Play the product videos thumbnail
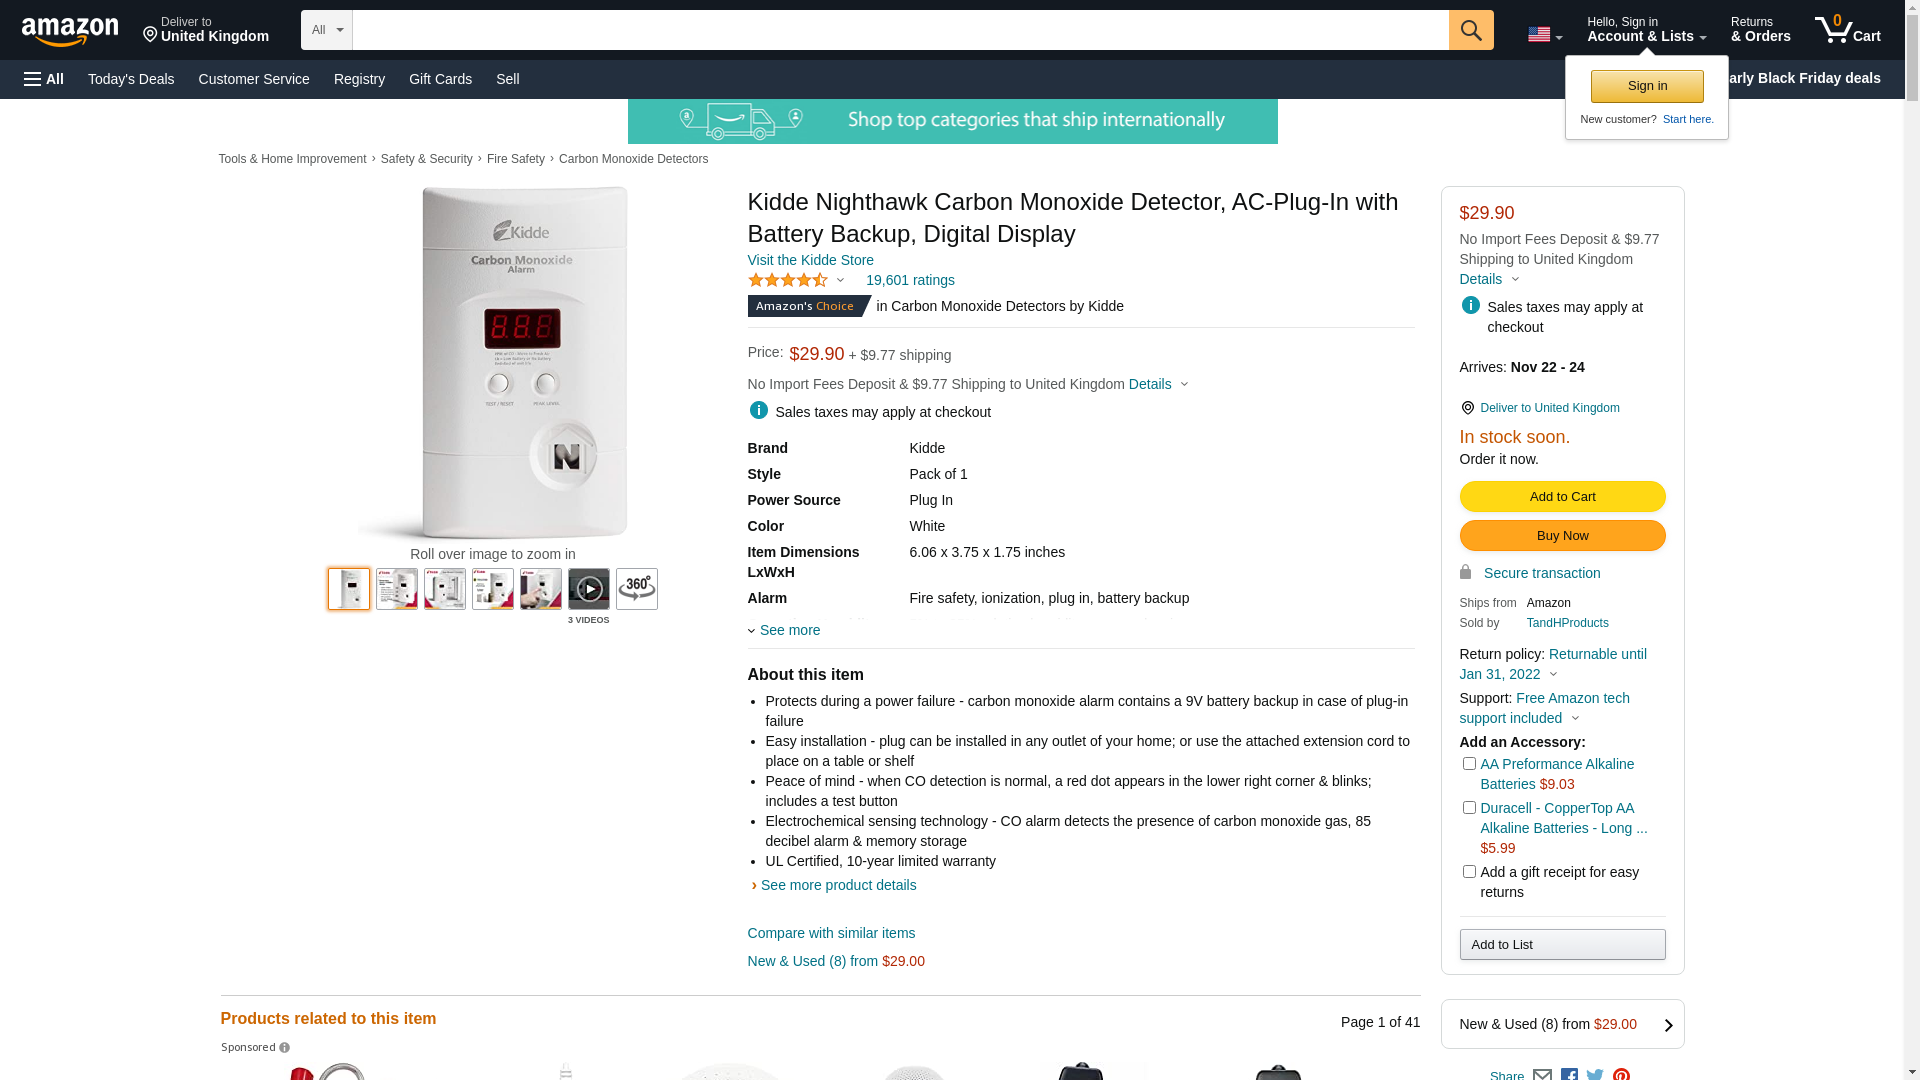Viewport: 1920px width, 1080px height. 589,589
